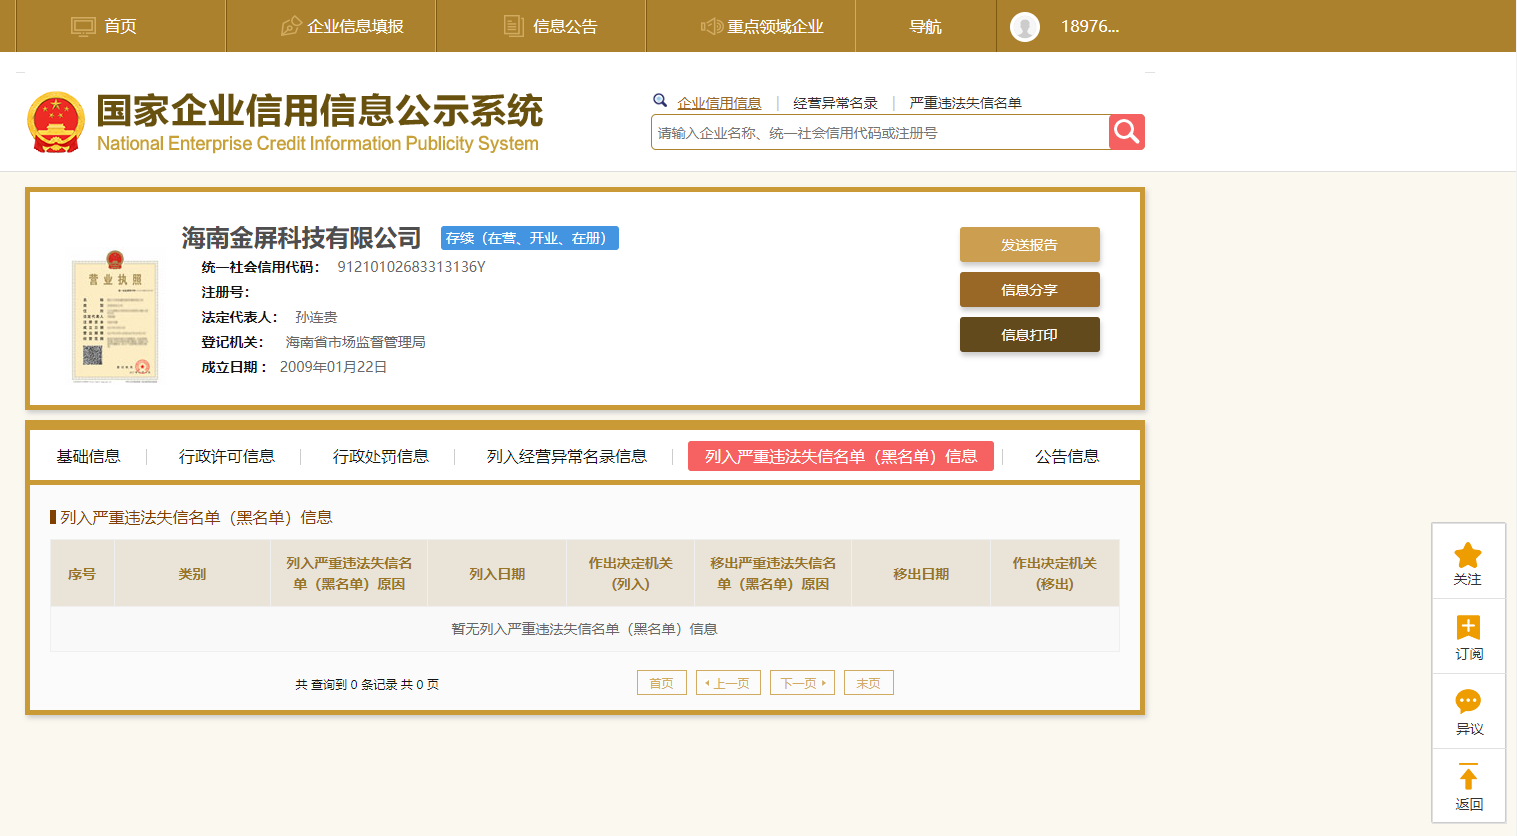Click legal representative name 孙连贵
This screenshot has height=836, width=1517.
click(x=316, y=317)
